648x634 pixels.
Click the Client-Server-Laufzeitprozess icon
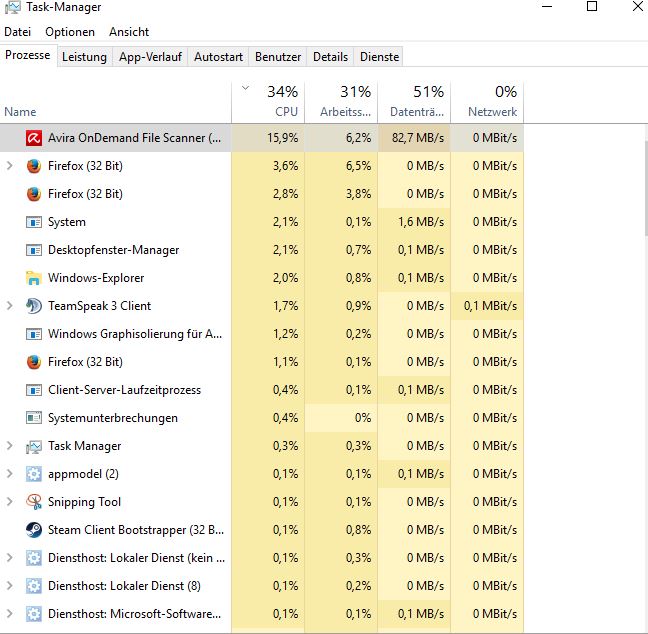pos(33,390)
